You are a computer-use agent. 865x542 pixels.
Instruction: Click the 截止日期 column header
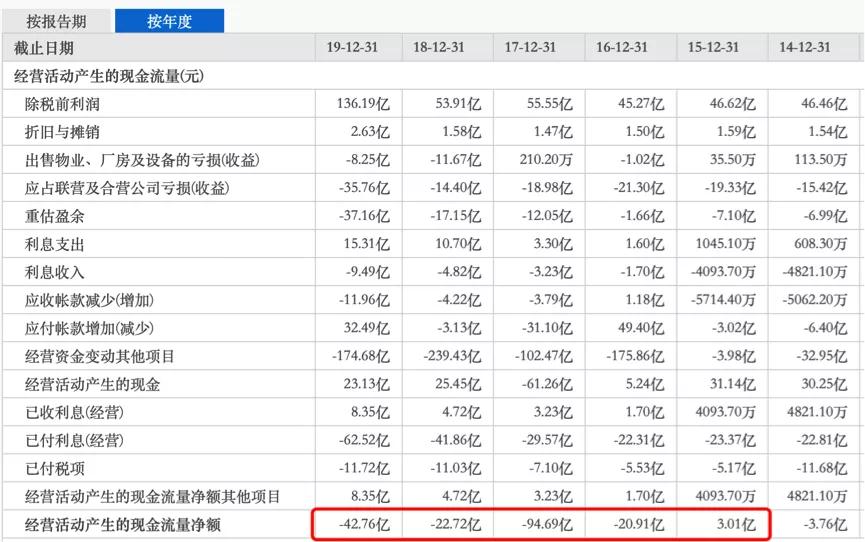pos(44,48)
